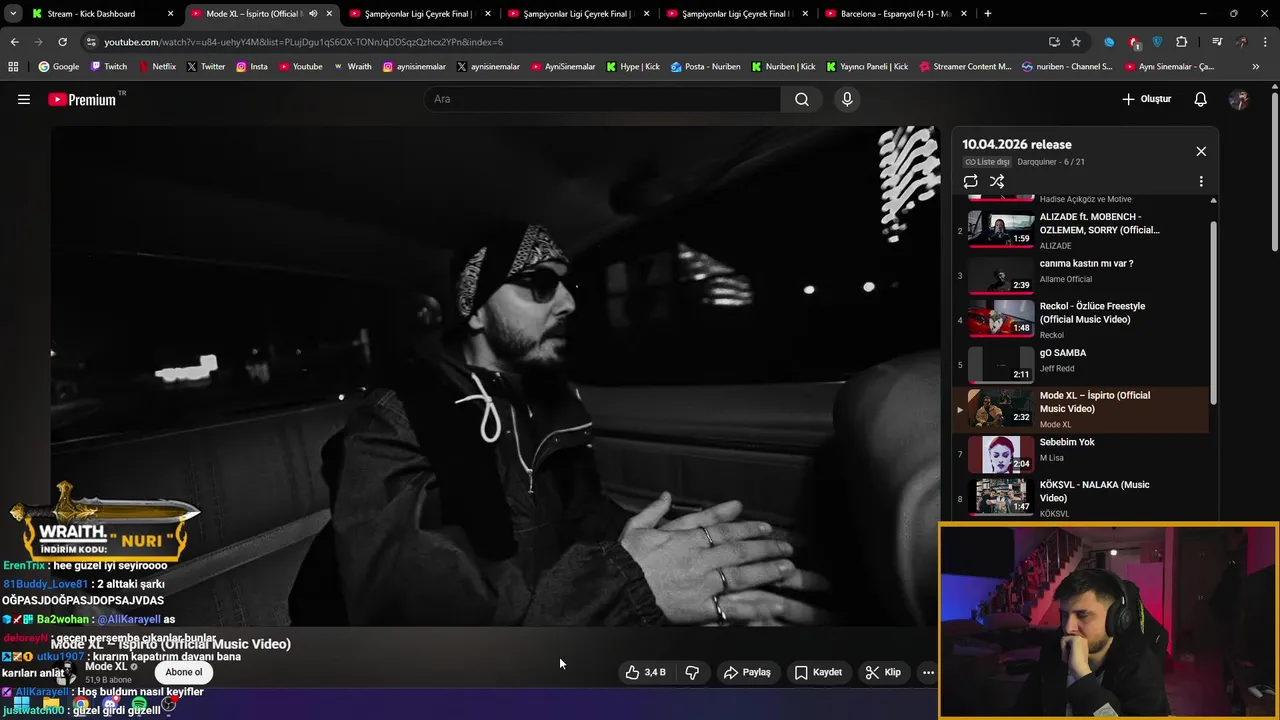Like the video showing 3,4 B

click(645, 672)
